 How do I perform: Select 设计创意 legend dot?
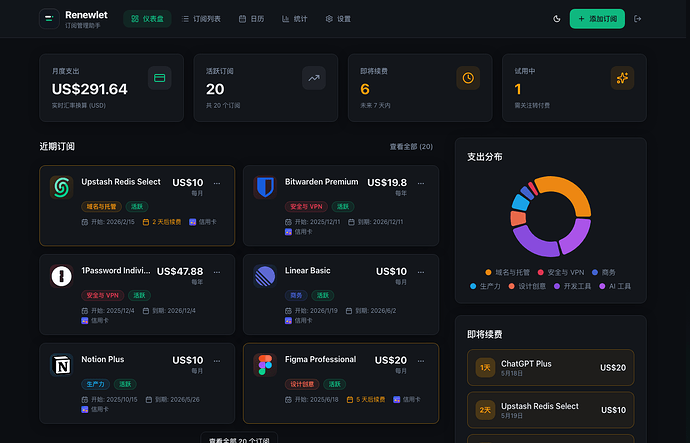tap(511, 286)
